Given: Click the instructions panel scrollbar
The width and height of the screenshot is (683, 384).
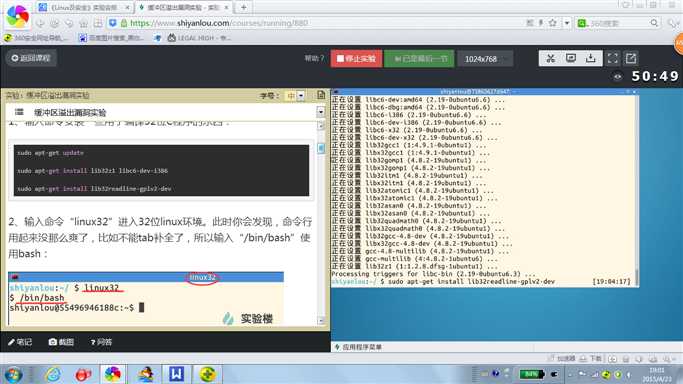Looking at the screenshot, I should (x=321, y=222).
